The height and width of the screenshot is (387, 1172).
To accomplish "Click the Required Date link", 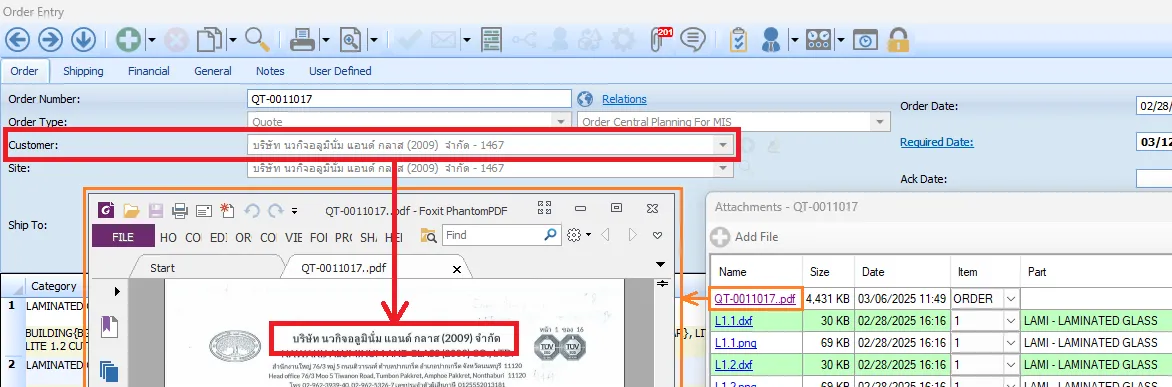I will point(937,142).
